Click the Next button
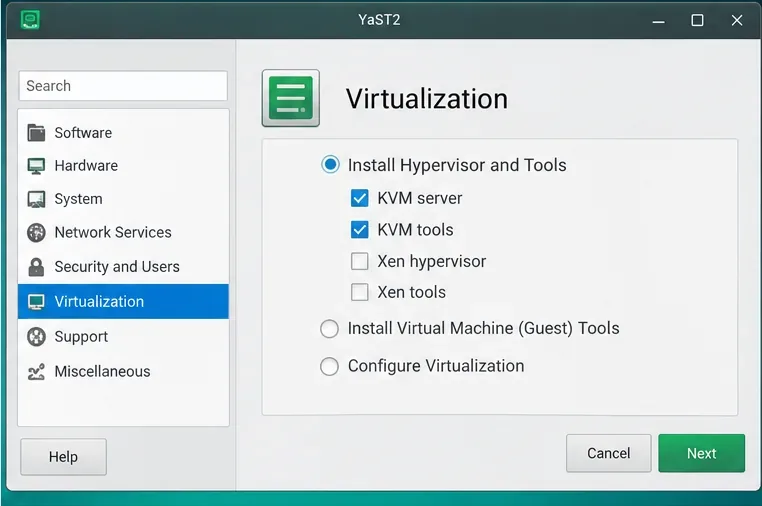 tap(701, 453)
